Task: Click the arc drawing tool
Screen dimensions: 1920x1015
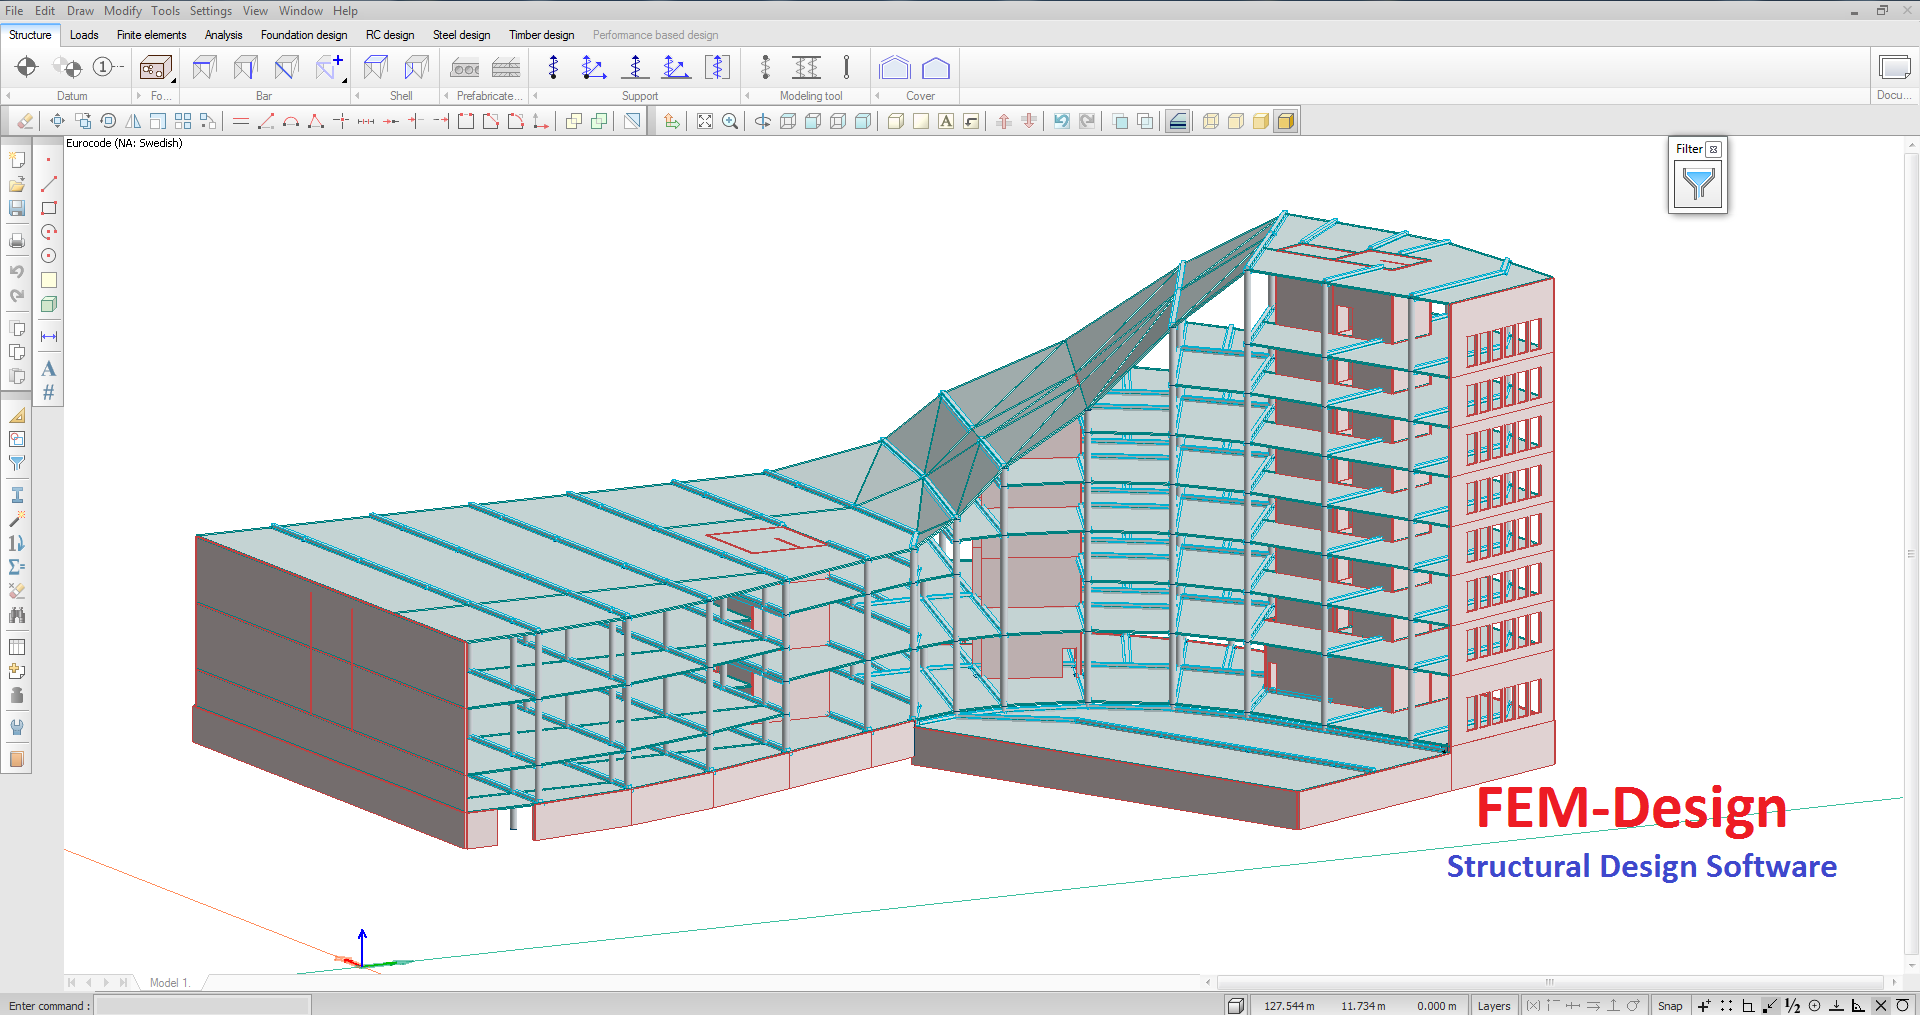Action: tap(291, 121)
